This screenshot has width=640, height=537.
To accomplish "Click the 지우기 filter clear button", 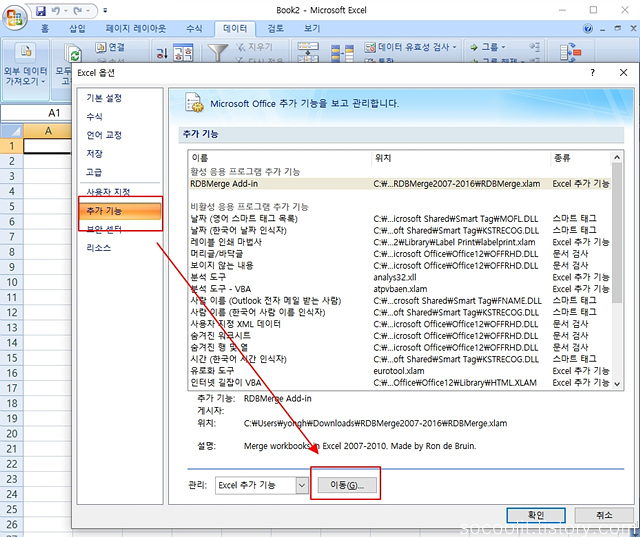I will pyautogui.click(x=254, y=47).
